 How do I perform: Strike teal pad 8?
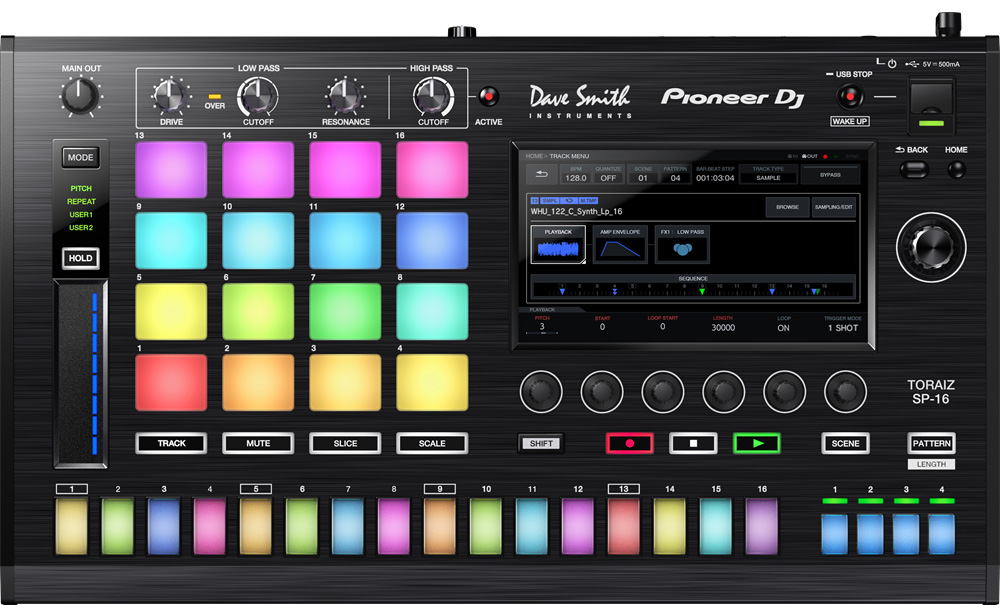click(432, 312)
